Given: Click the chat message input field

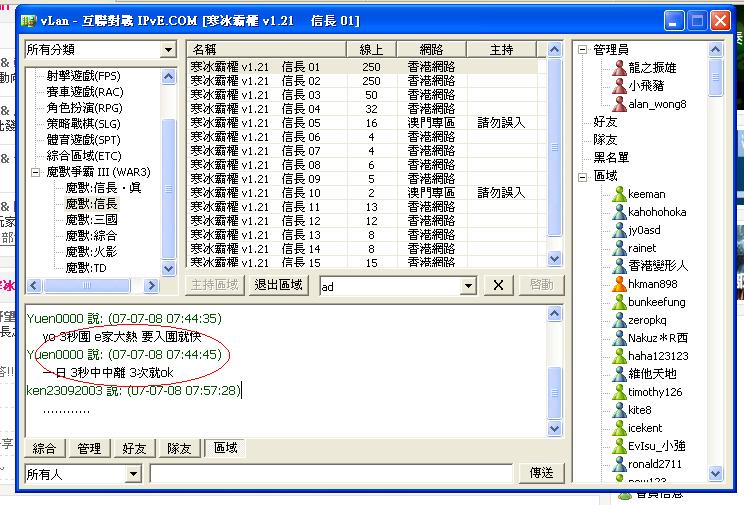Looking at the screenshot, I should click(x=331, y=474).
